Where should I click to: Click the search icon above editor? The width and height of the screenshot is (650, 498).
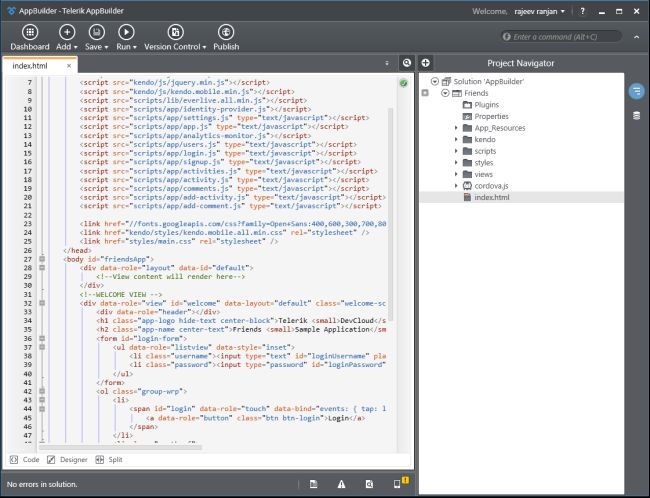click(407, 63)
